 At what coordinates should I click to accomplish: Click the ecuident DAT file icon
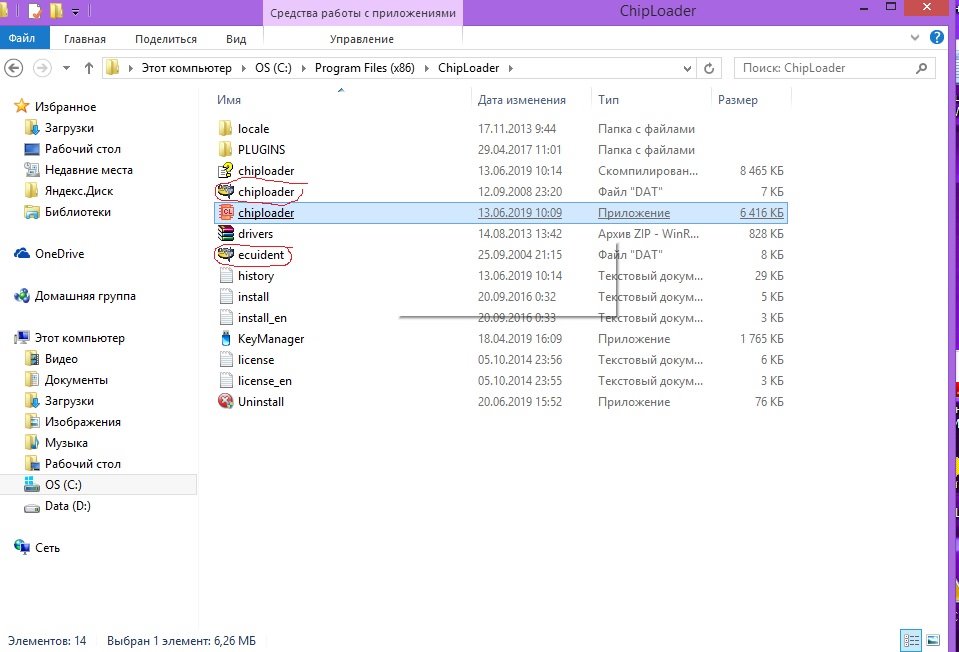pos(226,255)
